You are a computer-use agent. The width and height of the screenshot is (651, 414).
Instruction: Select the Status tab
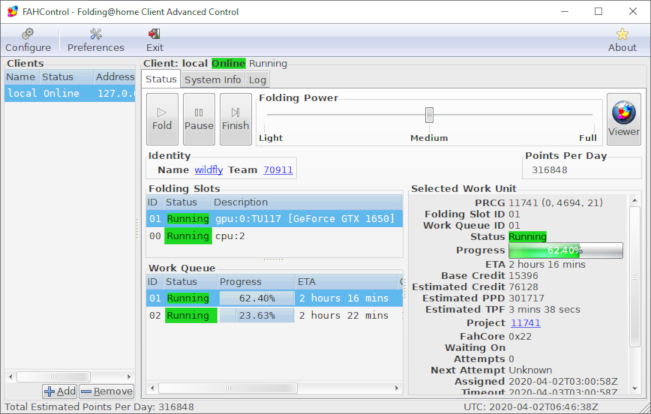161,79
